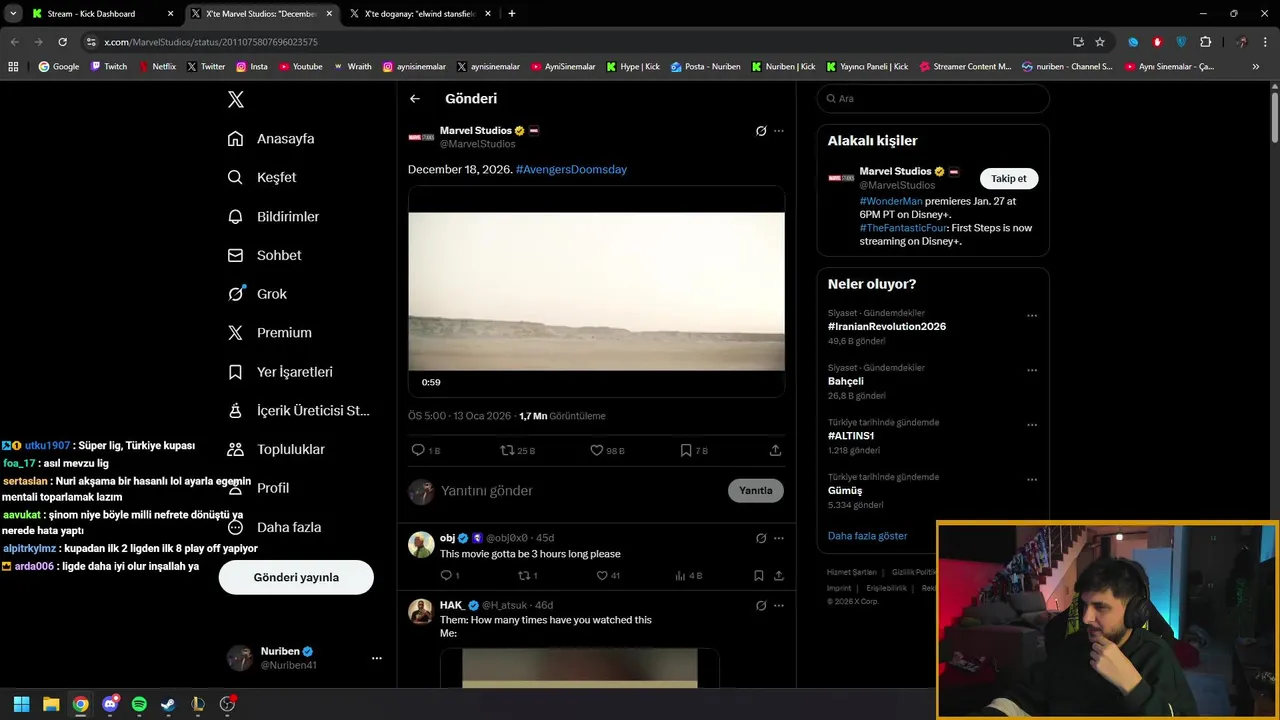Open the Netflix bookmark
Image resolution: width=1280 pixels, height=720 pixels.
(157, 67)
